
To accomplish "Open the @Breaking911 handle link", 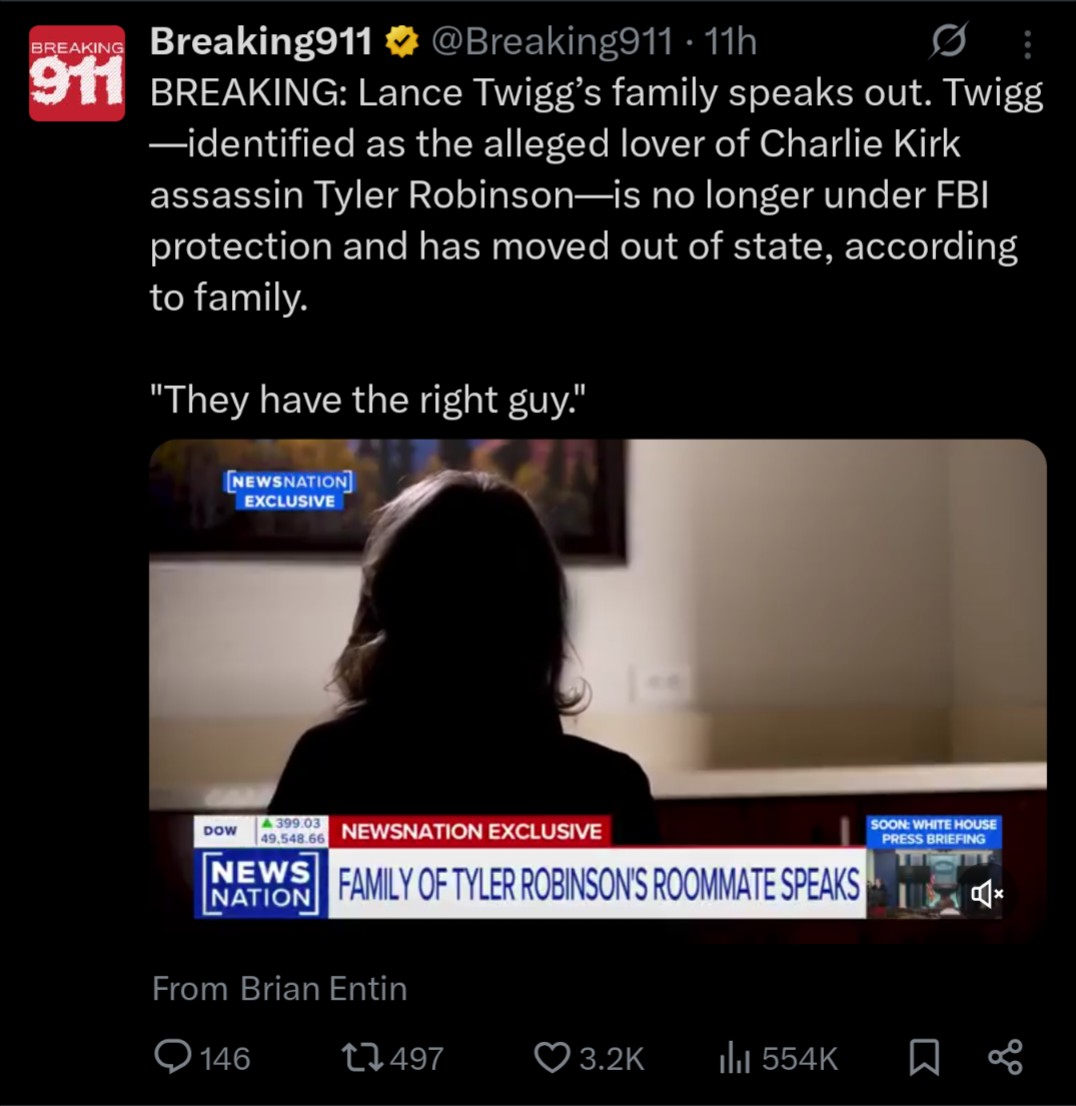I will [551, 42].
